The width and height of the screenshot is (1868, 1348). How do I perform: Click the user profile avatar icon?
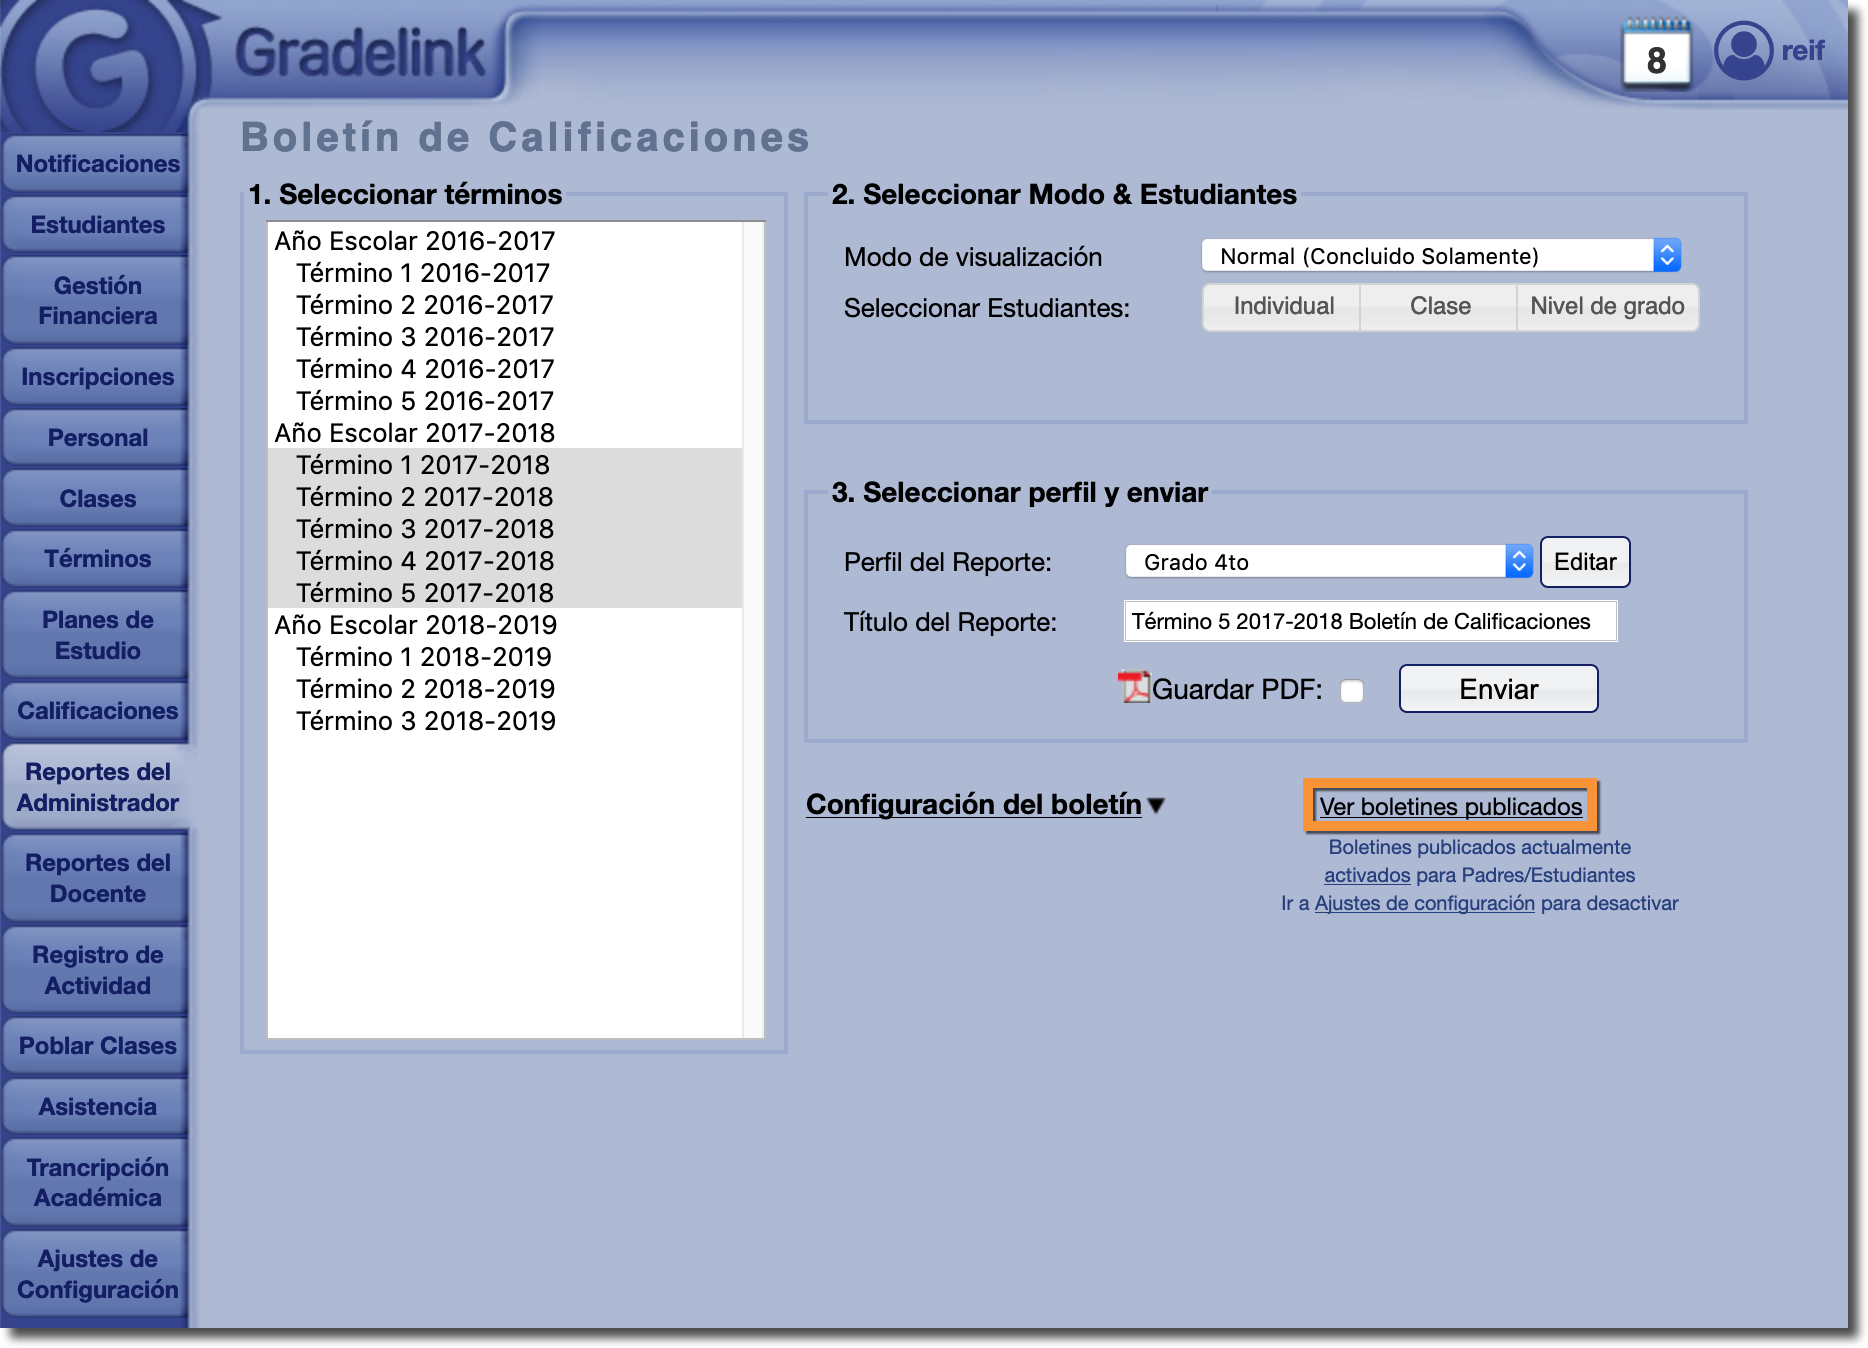point(1743,50)
